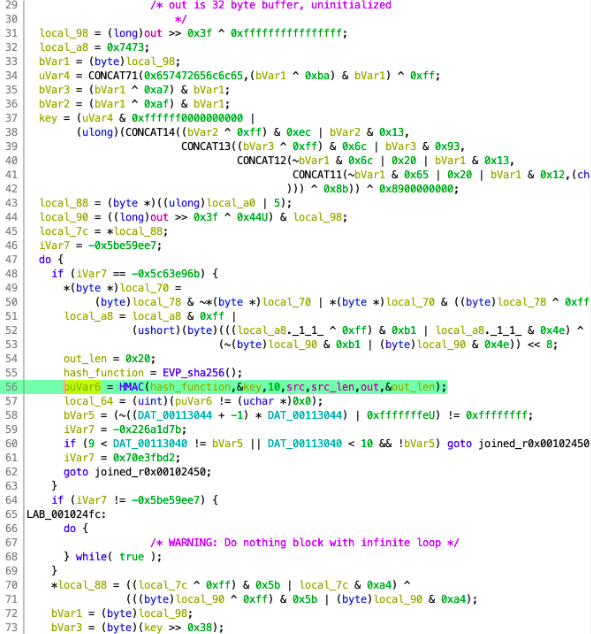Click out_len variable assigned 0x20 on line 54
591x634 pixels.
pyautogui.click(x=85, y=359)
